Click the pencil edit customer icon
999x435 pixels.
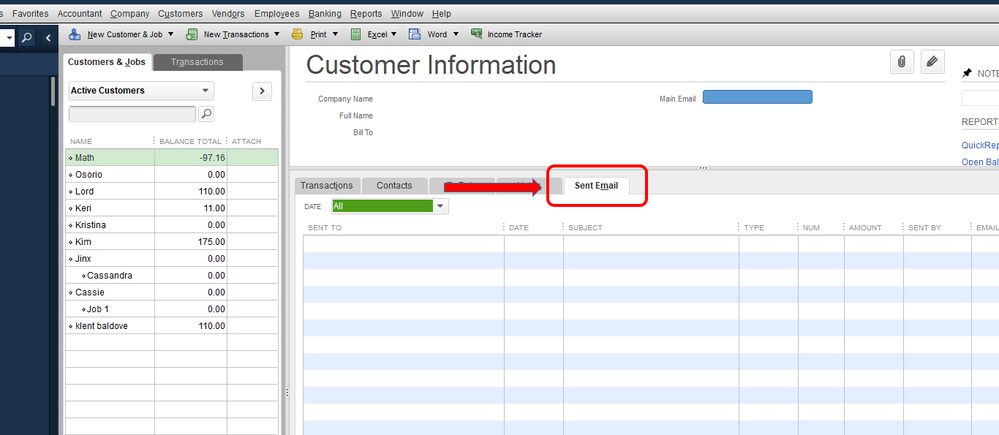point(933,62)
